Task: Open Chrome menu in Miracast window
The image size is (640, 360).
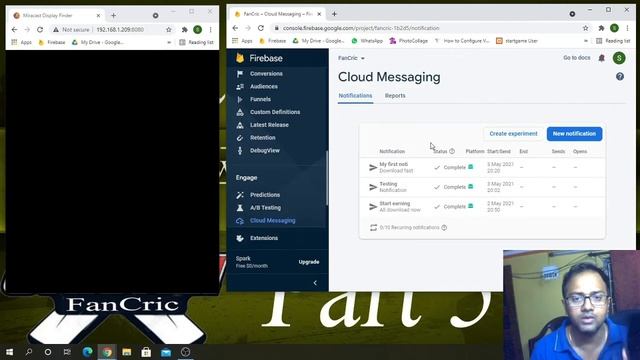Action: coord(210,29)
